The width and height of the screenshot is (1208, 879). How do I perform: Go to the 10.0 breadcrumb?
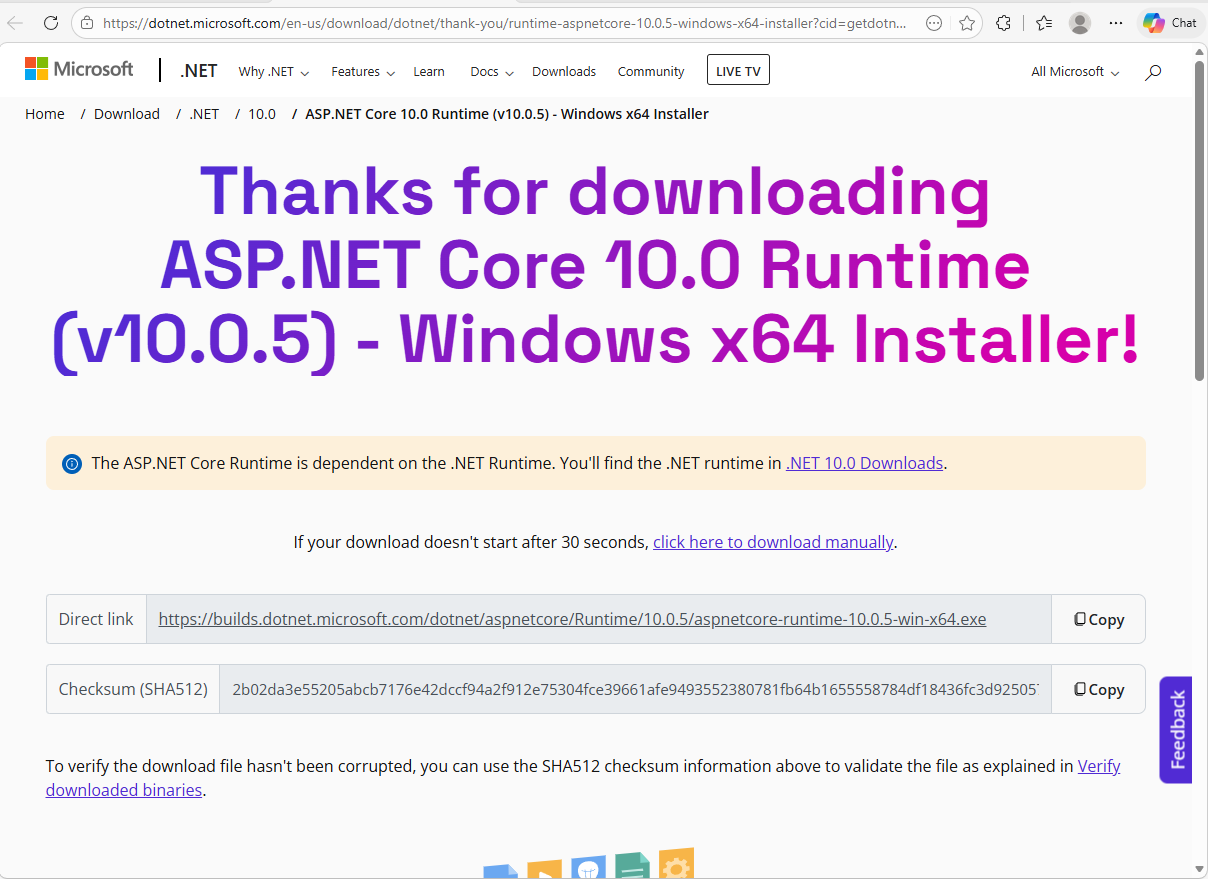[262, 114]
